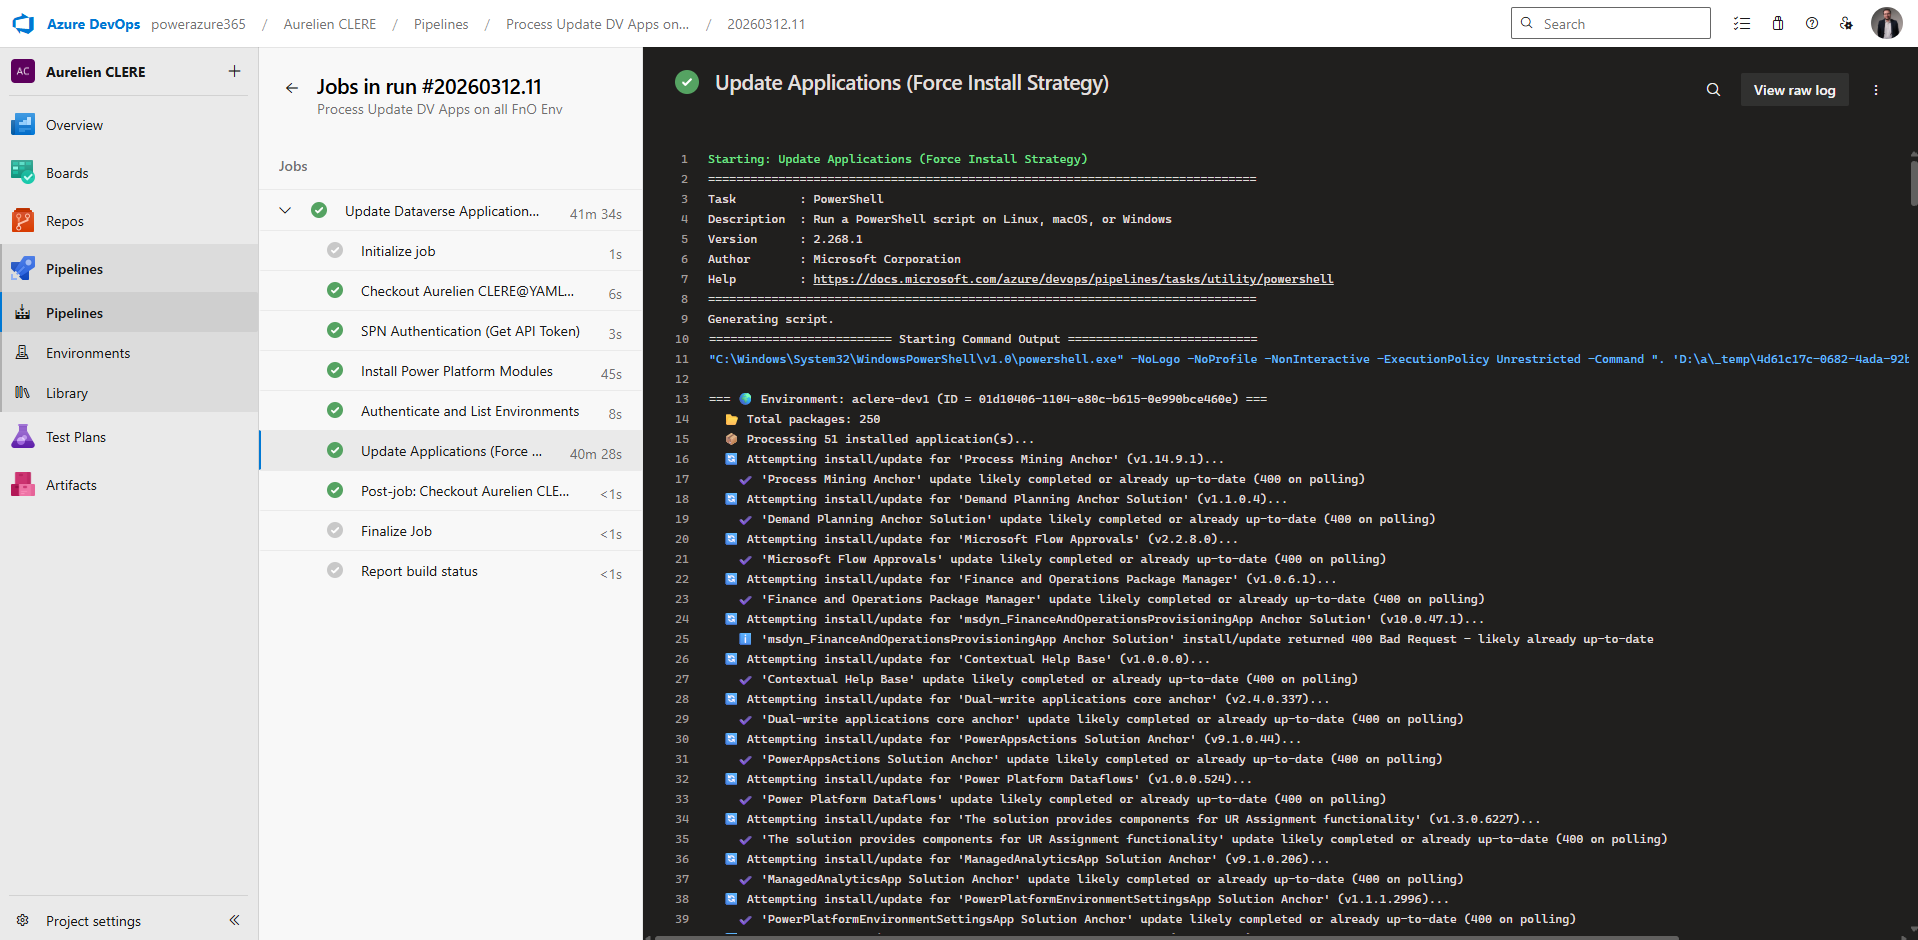Click log line 1 Starting text
Screen dimensions: 1918x940
[897, 159]
